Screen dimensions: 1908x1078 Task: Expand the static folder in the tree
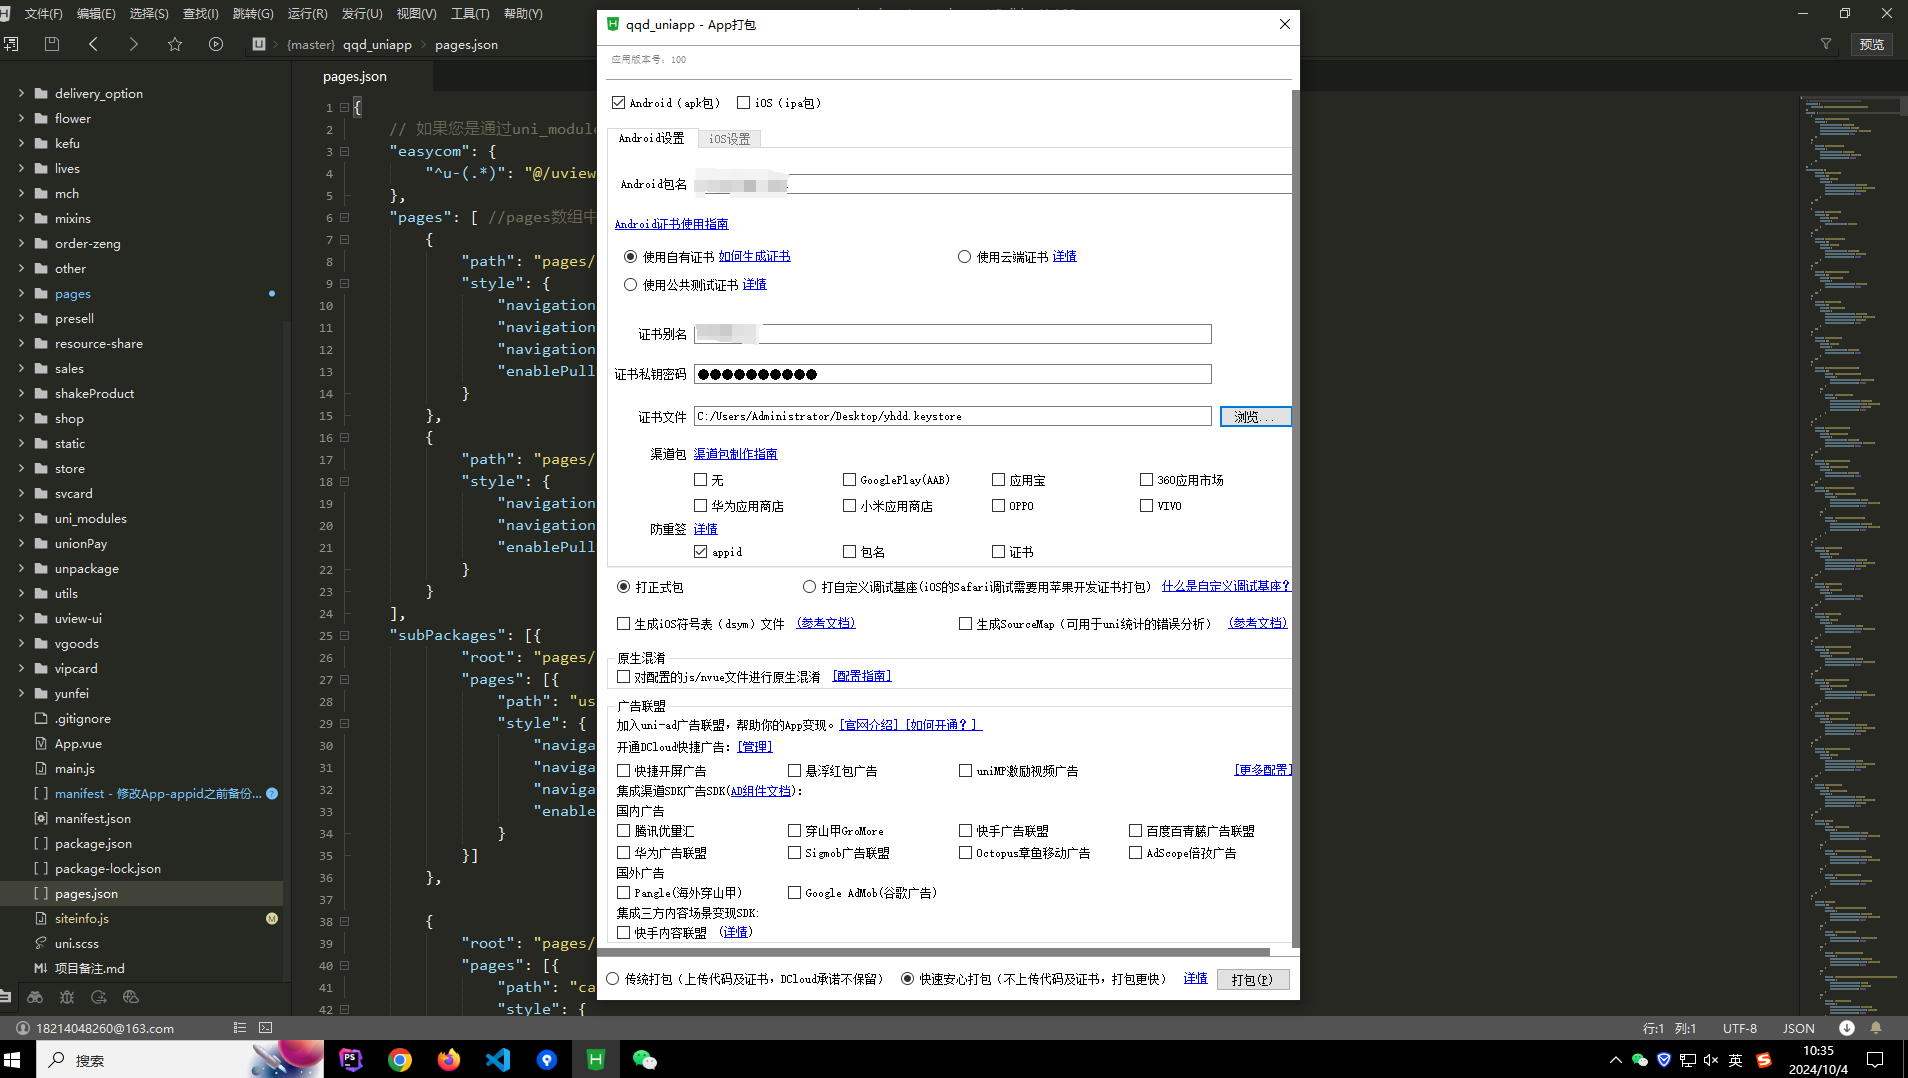point(21,443)
